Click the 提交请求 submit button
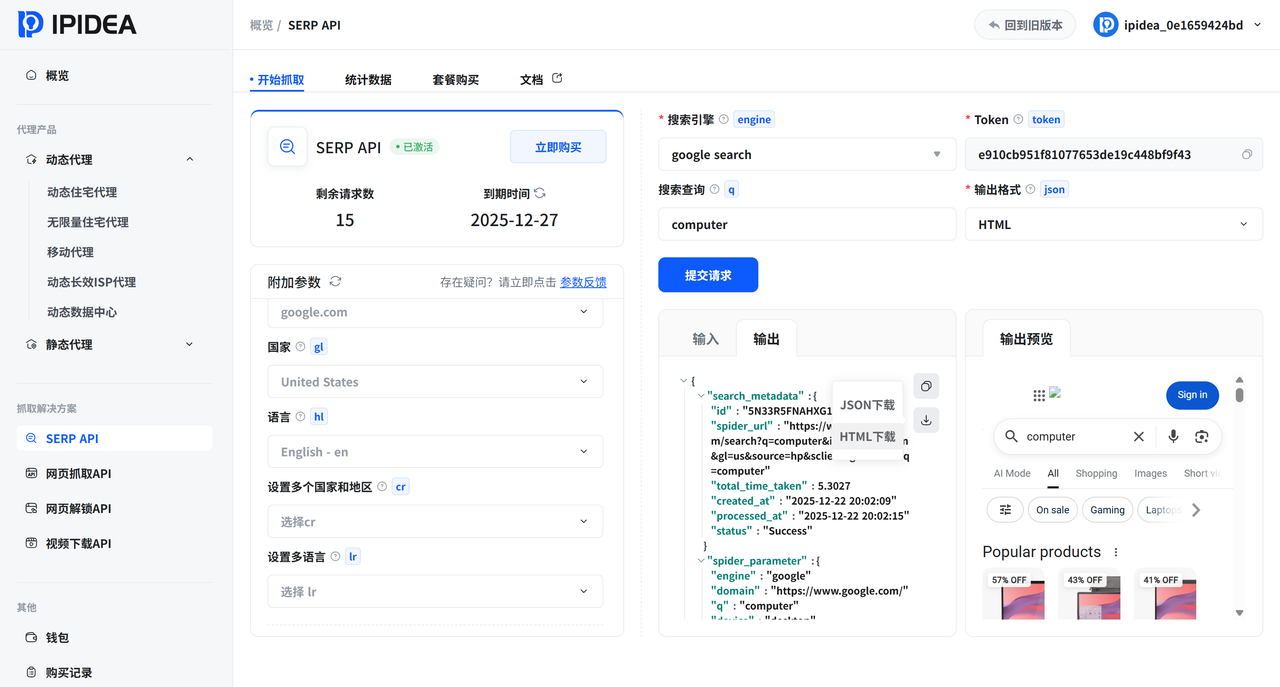This screenshot has height=687, width=1280. [708, 275]
